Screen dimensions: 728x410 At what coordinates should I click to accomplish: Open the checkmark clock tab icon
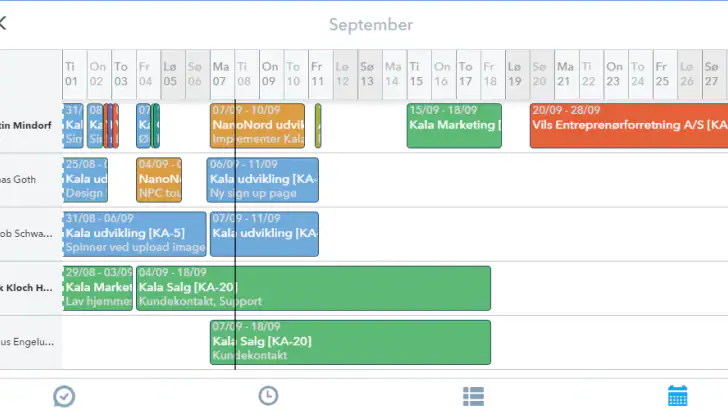point(64,397)
